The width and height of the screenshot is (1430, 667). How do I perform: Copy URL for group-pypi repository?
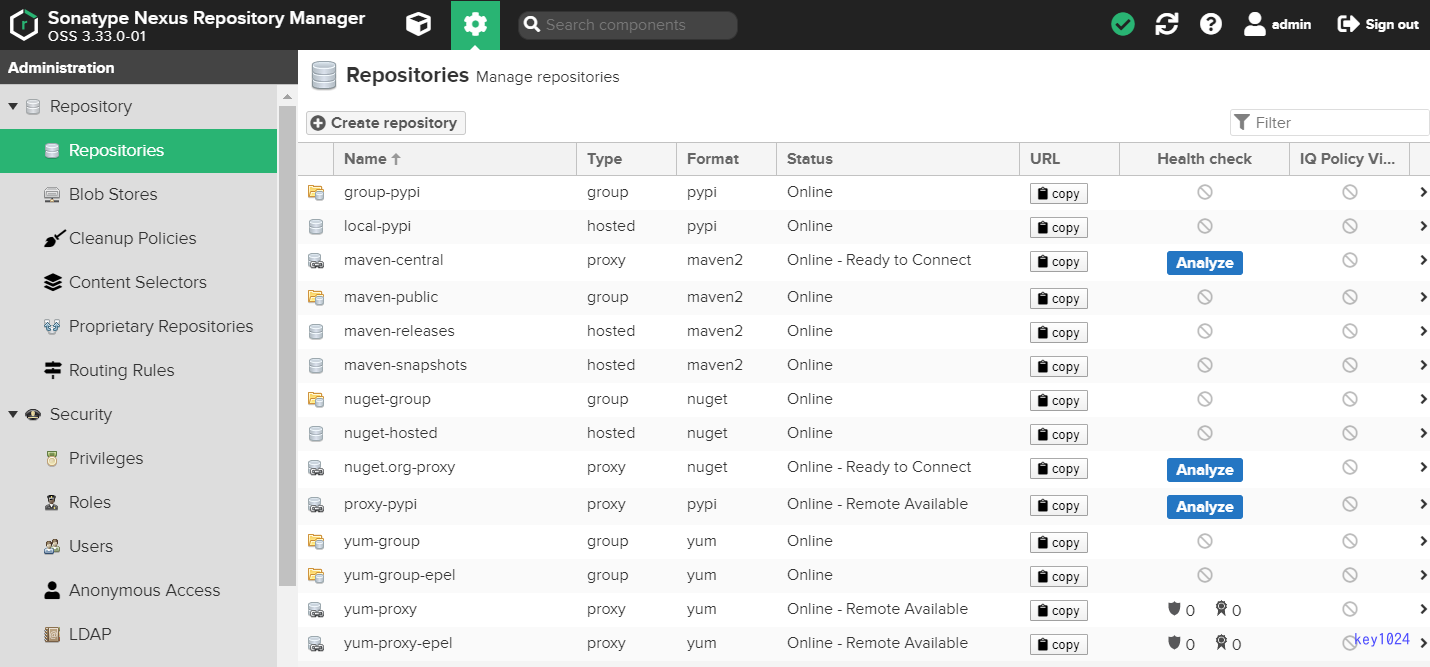(x=1059, y=194)
